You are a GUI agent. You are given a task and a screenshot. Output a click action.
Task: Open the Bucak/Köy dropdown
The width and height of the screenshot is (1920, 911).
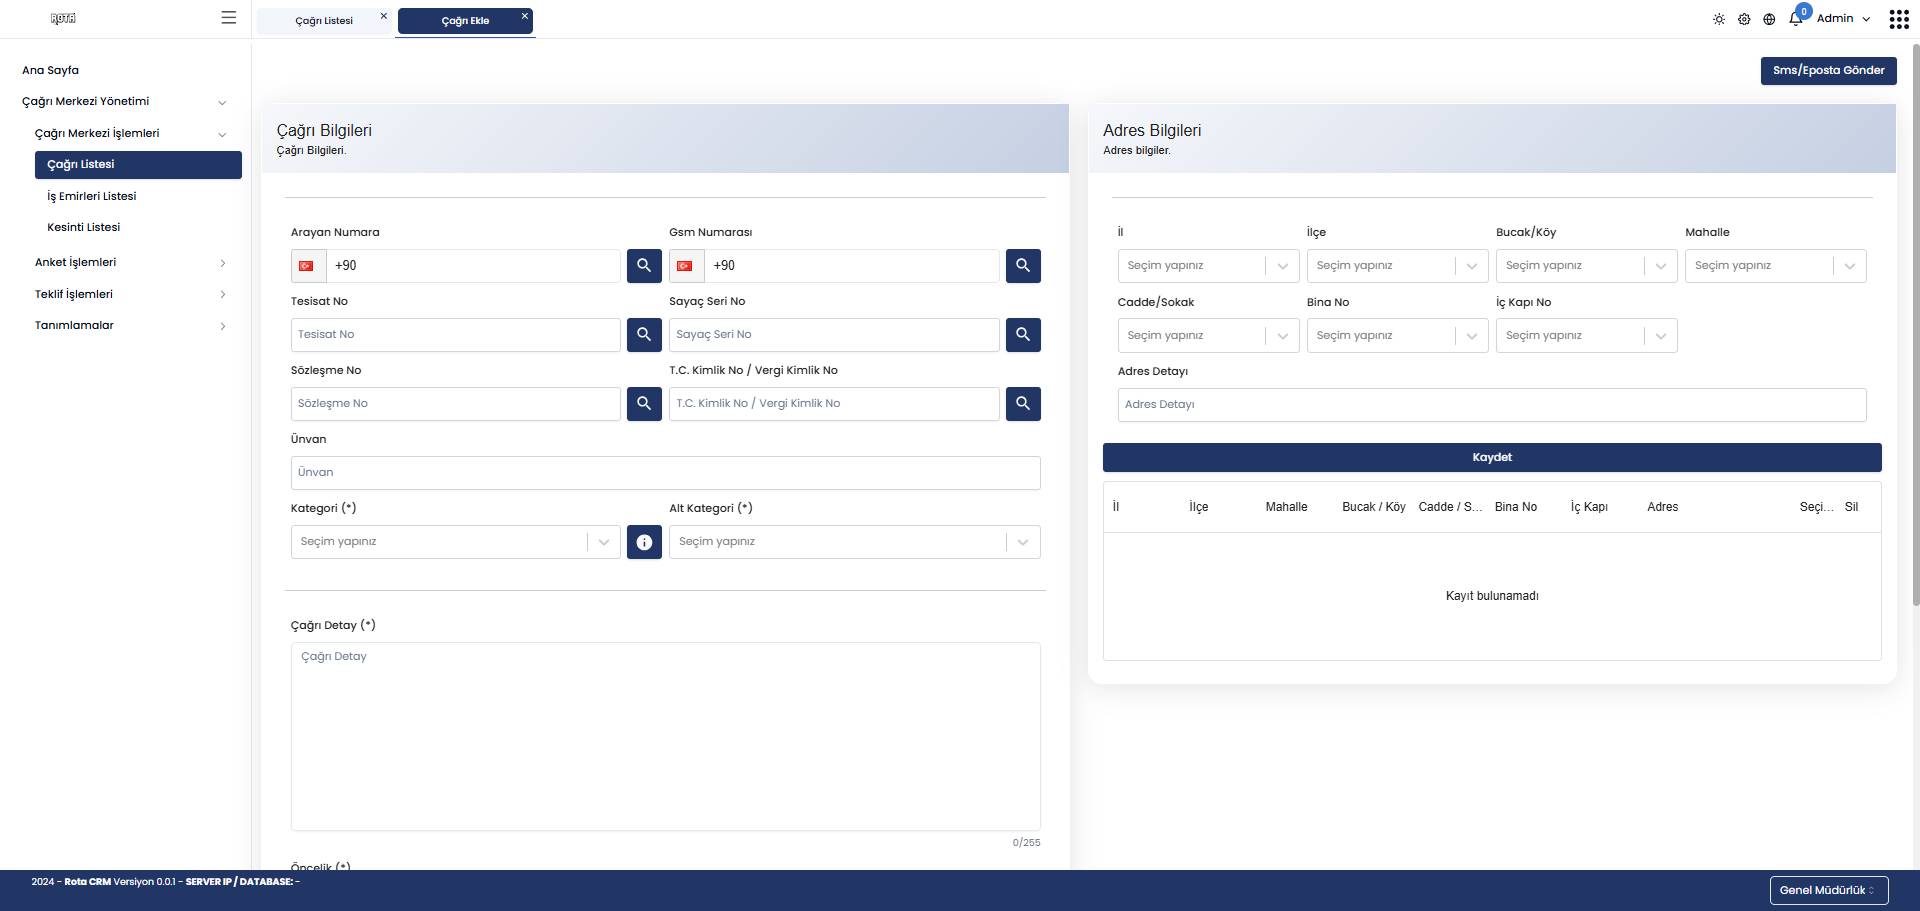coord(1586,266)
